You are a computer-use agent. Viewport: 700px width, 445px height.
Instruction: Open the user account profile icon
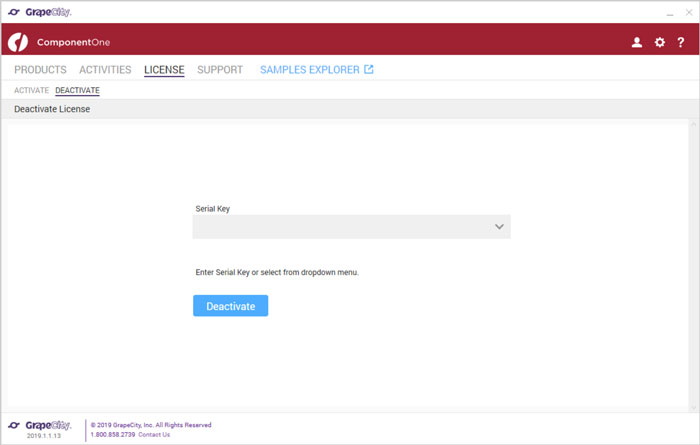click(637, 42)
